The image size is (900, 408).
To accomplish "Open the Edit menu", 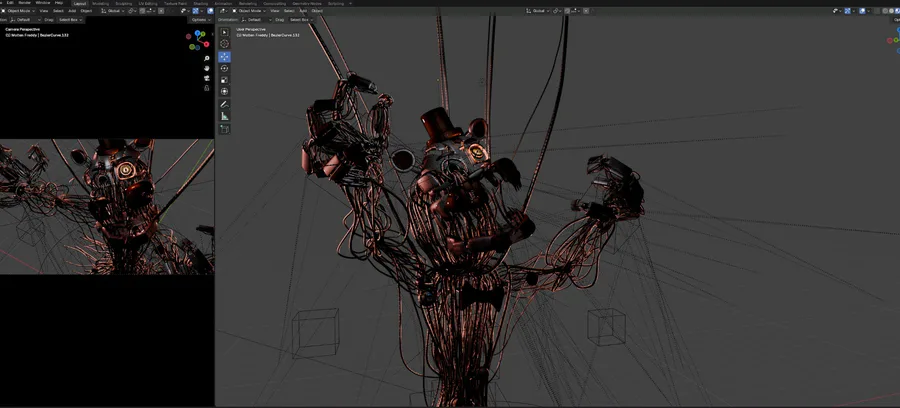I will tap(10, 3).
